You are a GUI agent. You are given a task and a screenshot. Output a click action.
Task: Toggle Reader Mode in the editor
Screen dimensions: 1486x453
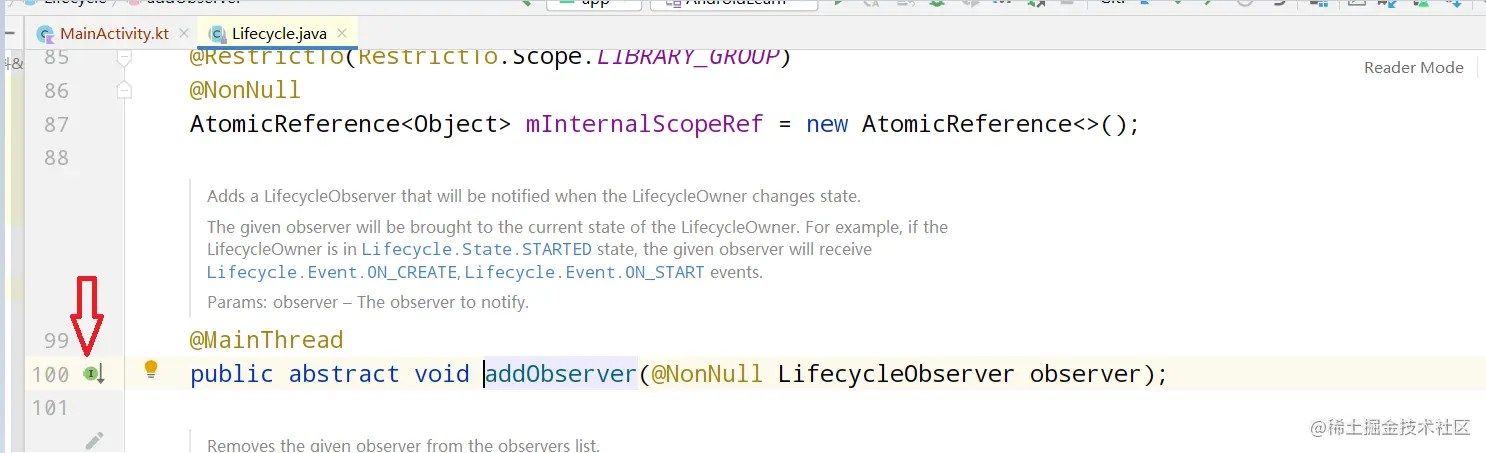(1413, 68)
